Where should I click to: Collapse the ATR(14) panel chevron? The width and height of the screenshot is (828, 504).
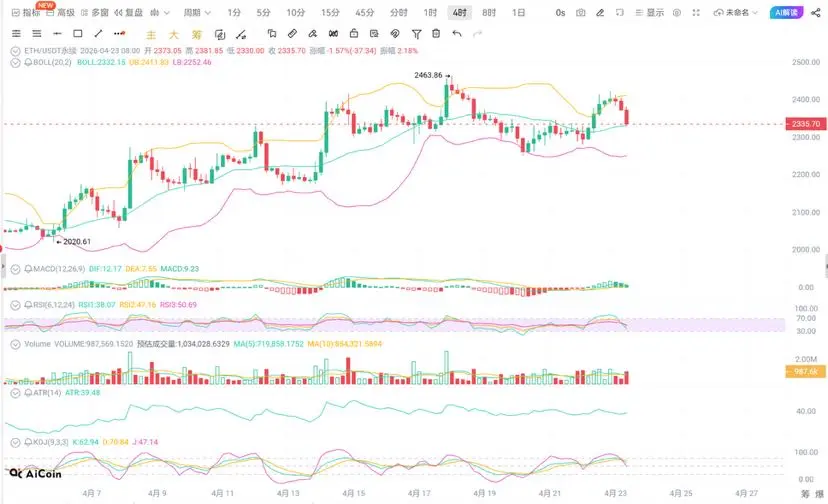(x=15, y=393)
